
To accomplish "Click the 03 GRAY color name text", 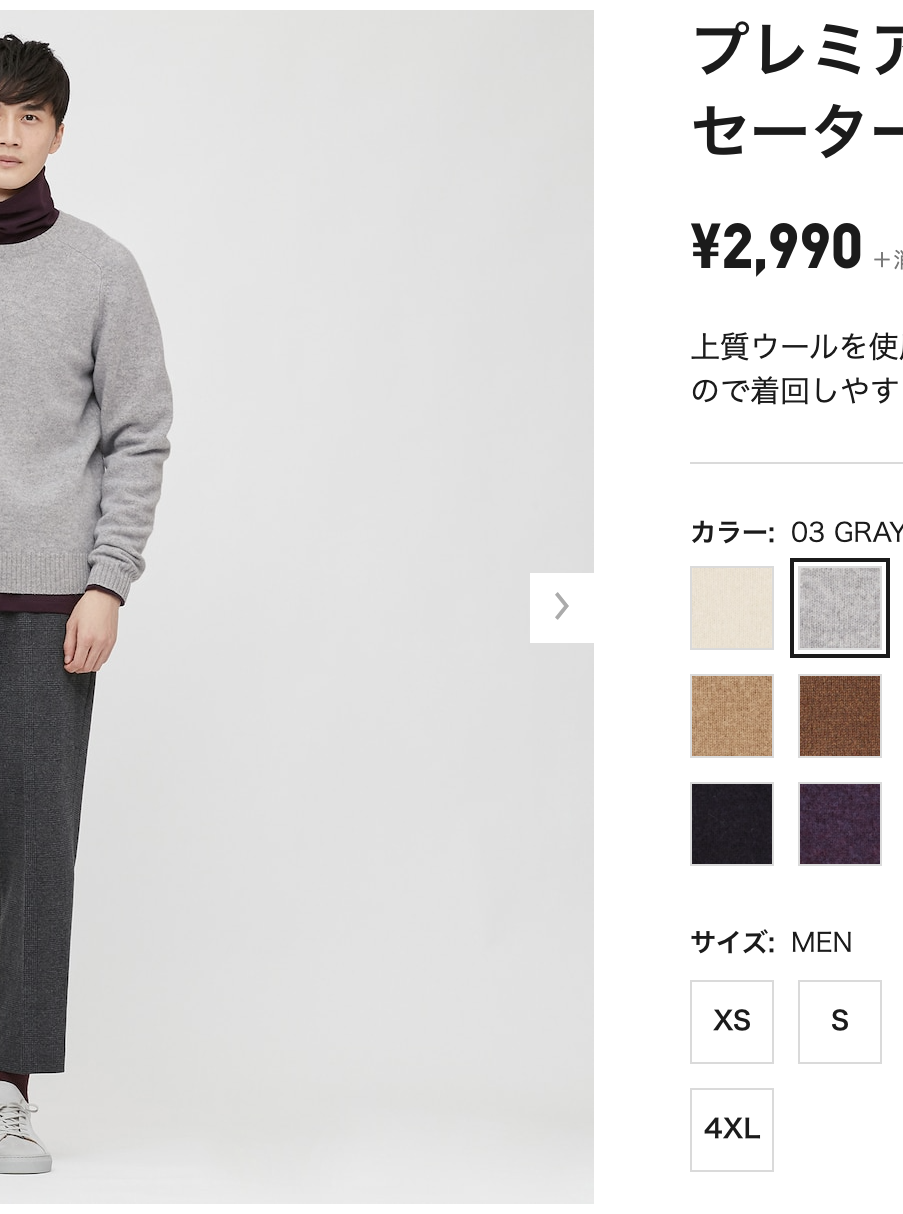I will tap(847, 532).
